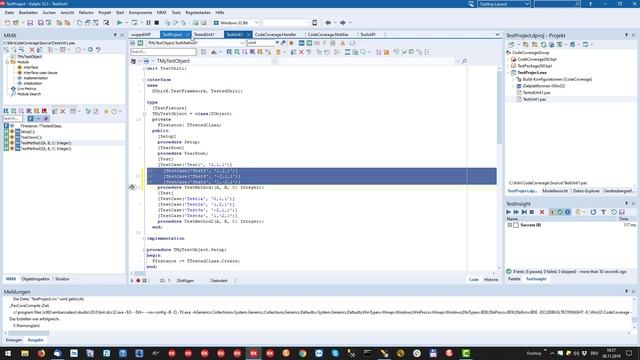The width and height of the screenshot is (640, 360).
Task: Pin the Projekt panel
Action: [x=626, y=36]
